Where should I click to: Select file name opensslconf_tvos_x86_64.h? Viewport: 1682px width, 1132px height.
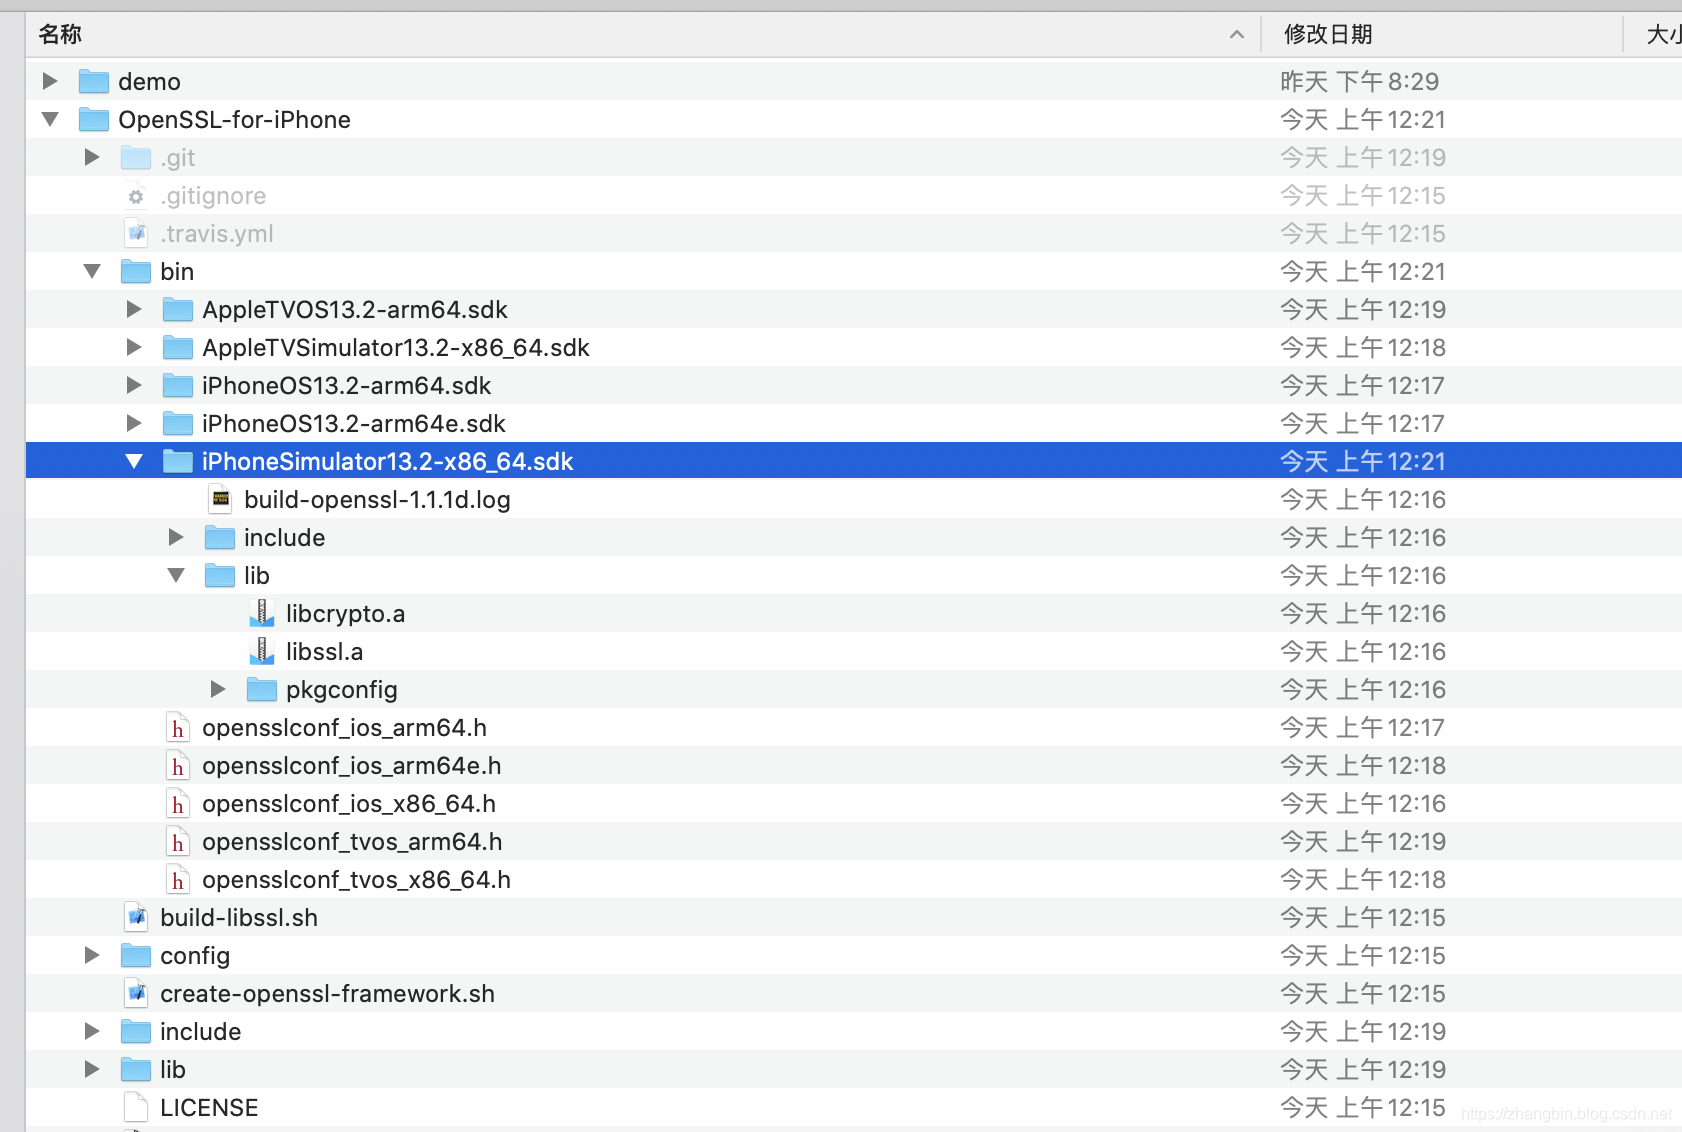click(x=356, y=880)
